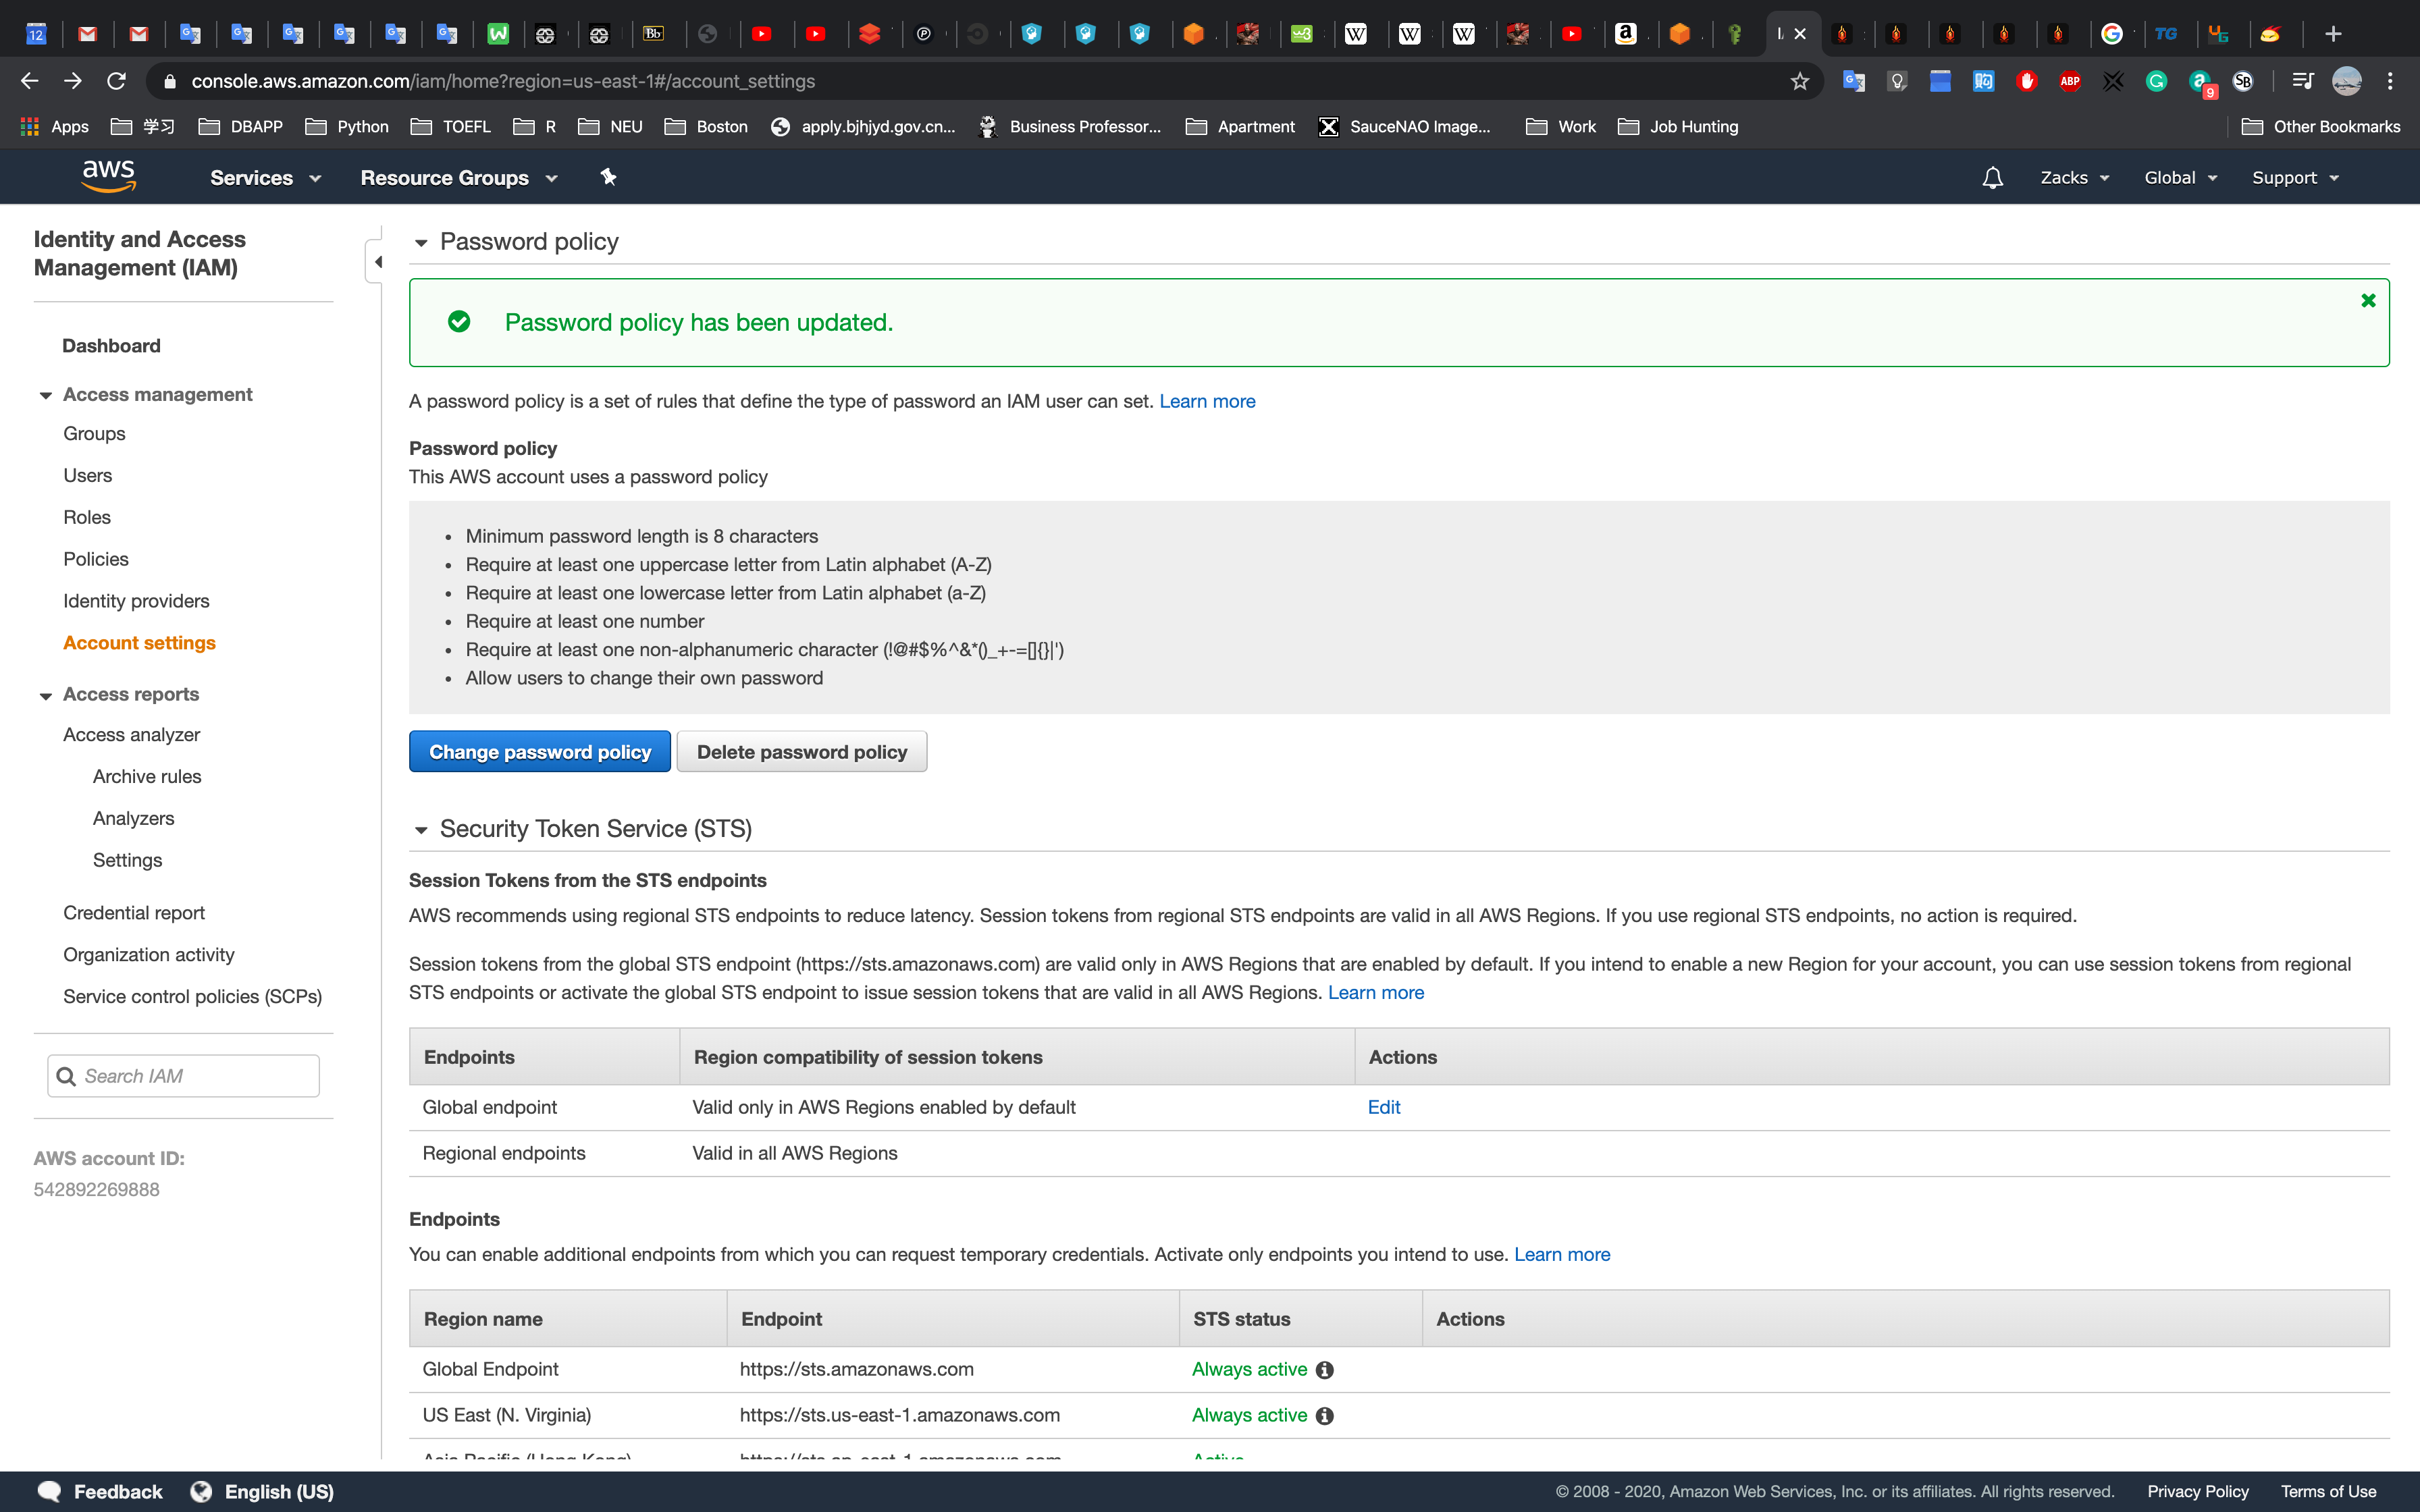Collapse the IAM sidebar with arrow handle

tap(377, 262)
